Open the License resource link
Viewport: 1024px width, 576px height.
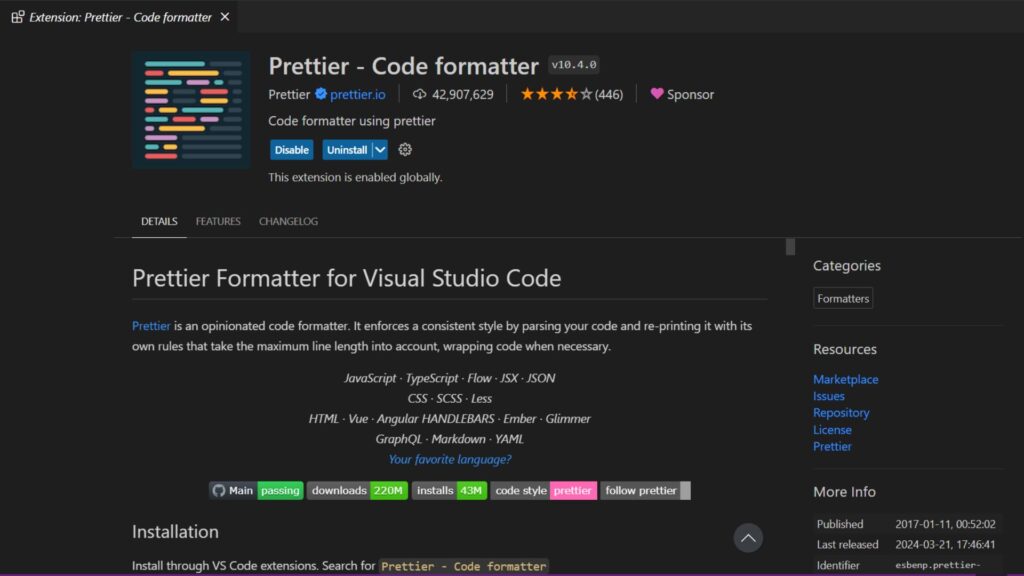coord(832,430)
